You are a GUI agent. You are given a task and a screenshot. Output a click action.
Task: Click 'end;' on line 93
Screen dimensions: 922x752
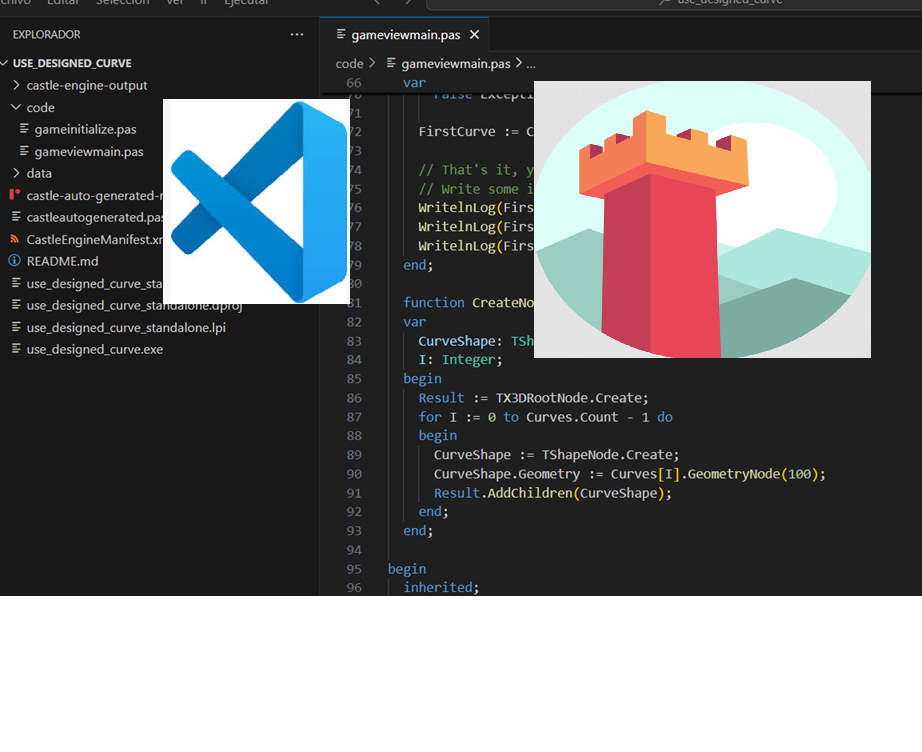click(418, 531)
